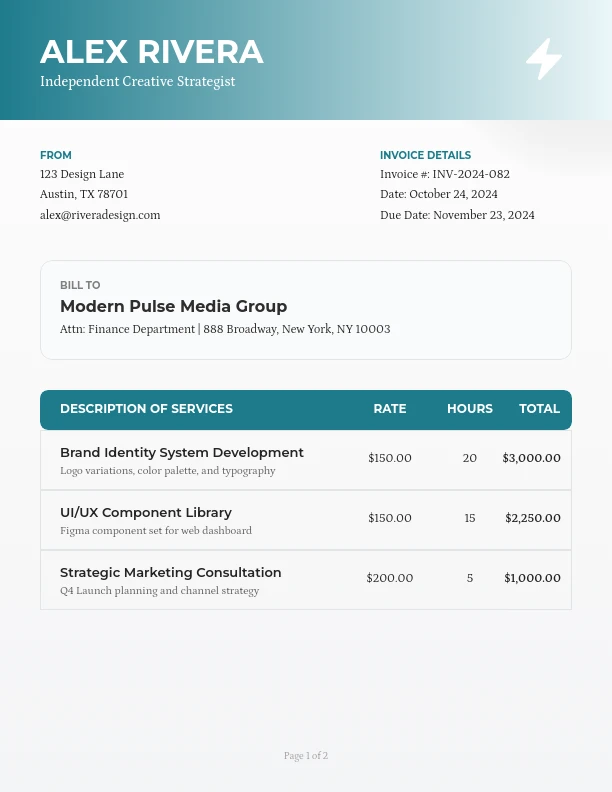This screenshot has width=612, height=792.
Task: Select the UI/UX Component Library row title
Action: pyautogui.click(x=146, y=513)
